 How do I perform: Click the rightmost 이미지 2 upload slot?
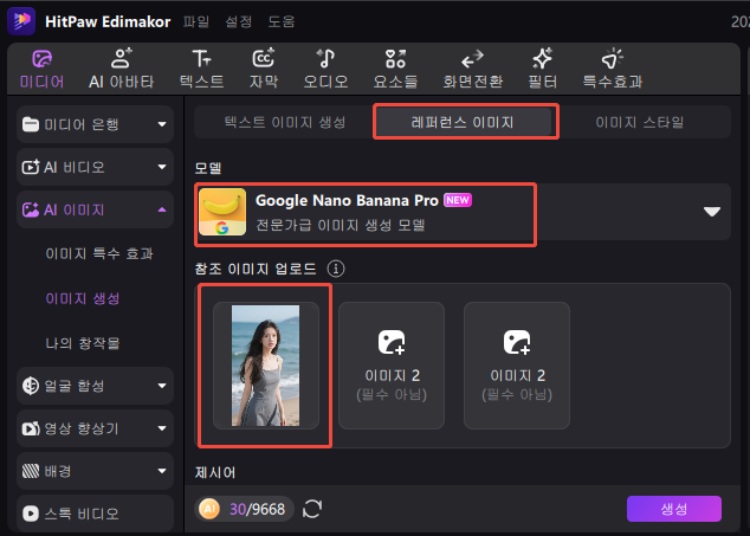click(x=517, y=365)
